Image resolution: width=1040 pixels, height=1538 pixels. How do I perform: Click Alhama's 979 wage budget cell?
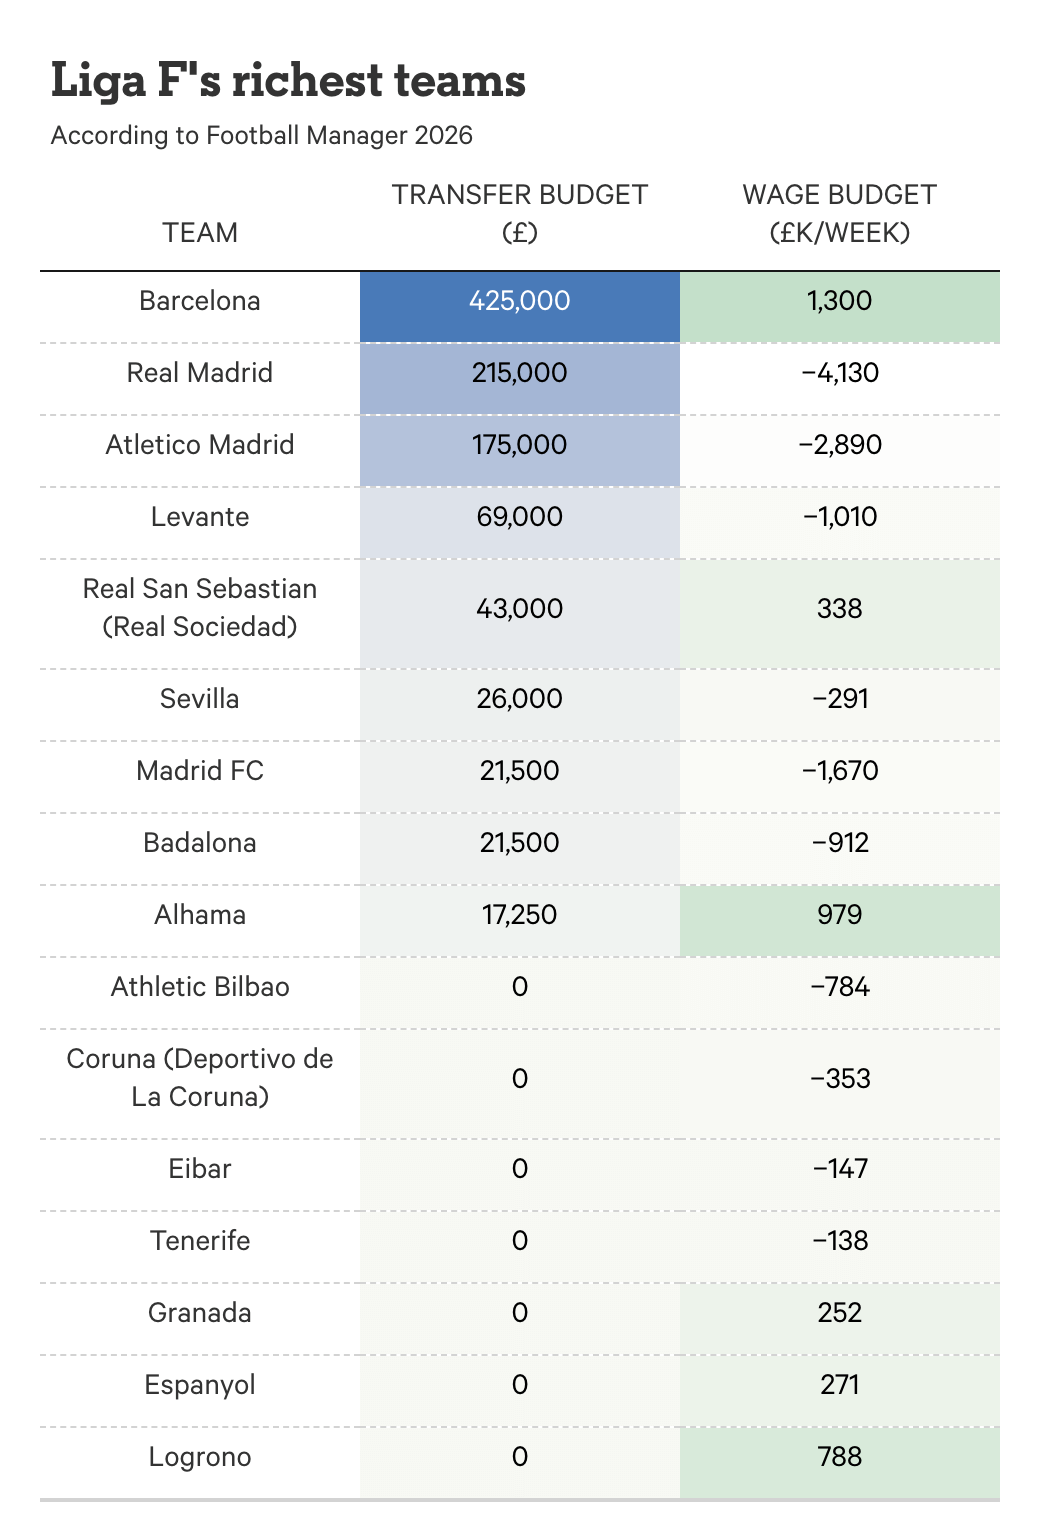pyautogui.click(x=839, y=915)
